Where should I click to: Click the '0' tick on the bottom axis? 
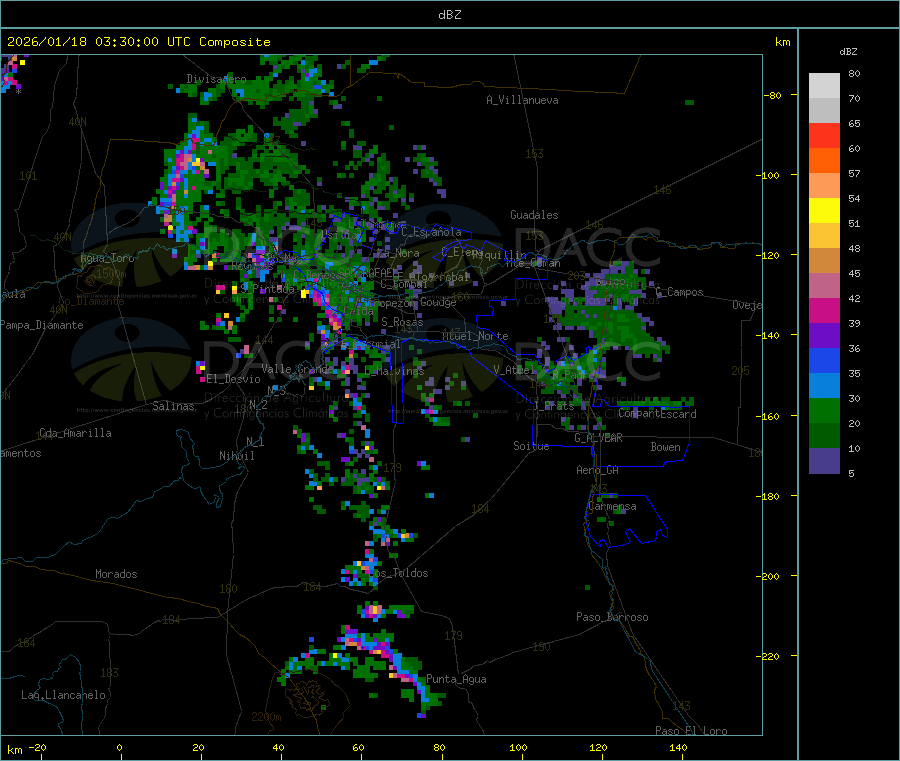pos(119,748)
